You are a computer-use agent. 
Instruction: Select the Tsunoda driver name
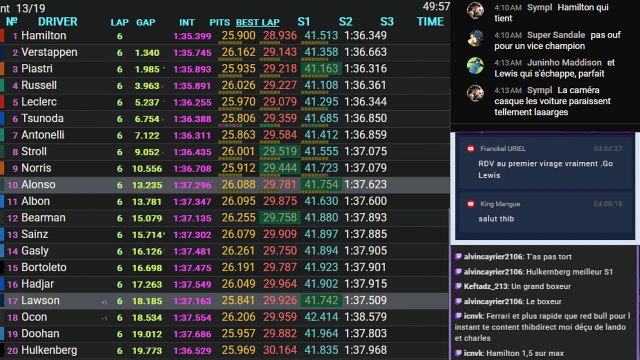pyautogui.click(x=42, y=118)
